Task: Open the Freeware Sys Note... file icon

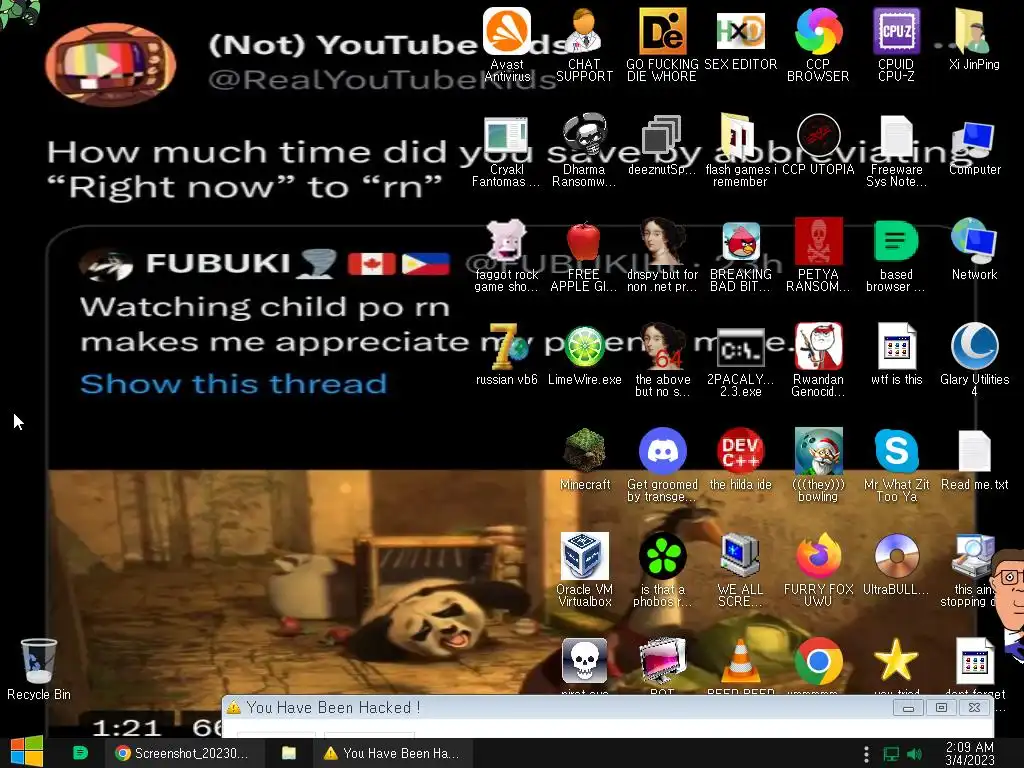Action: click(896, 151)
